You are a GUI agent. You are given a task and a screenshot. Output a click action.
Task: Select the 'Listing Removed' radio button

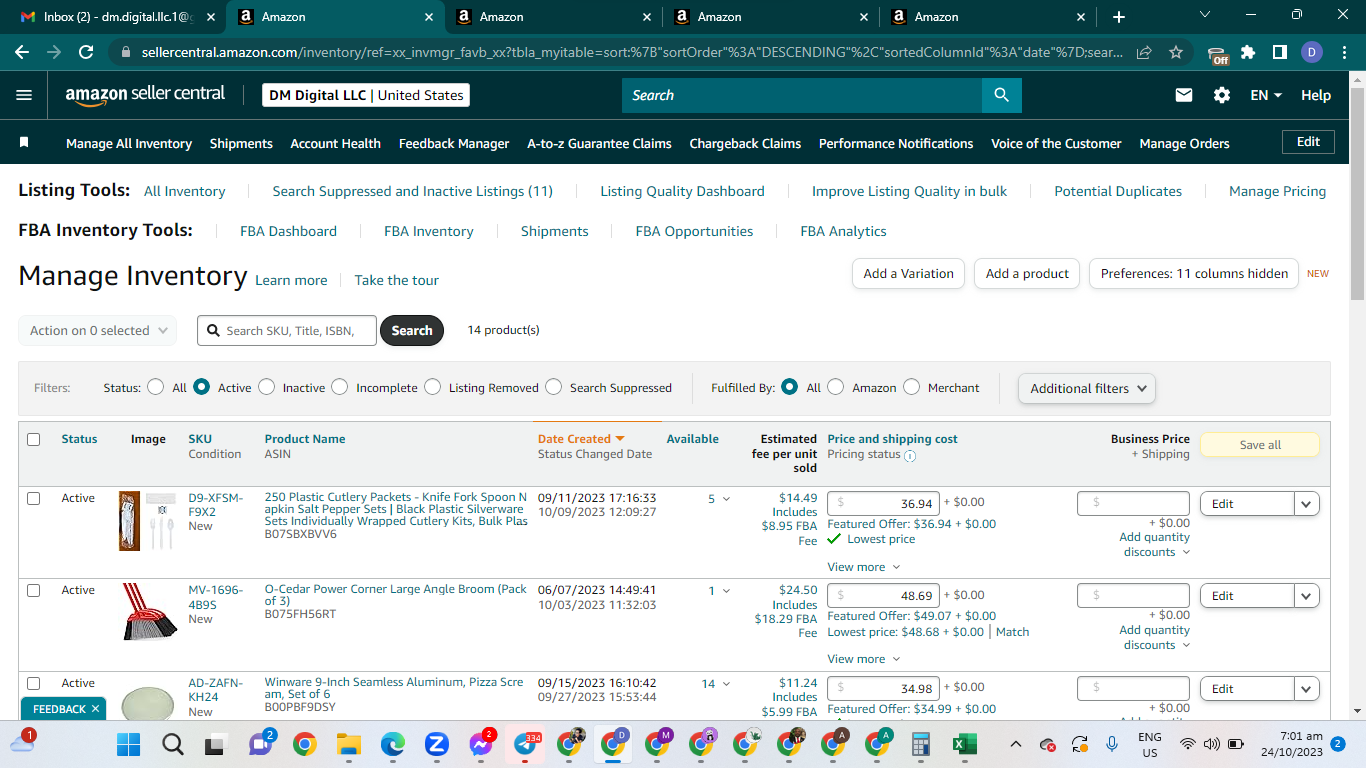tap(433, 387)
